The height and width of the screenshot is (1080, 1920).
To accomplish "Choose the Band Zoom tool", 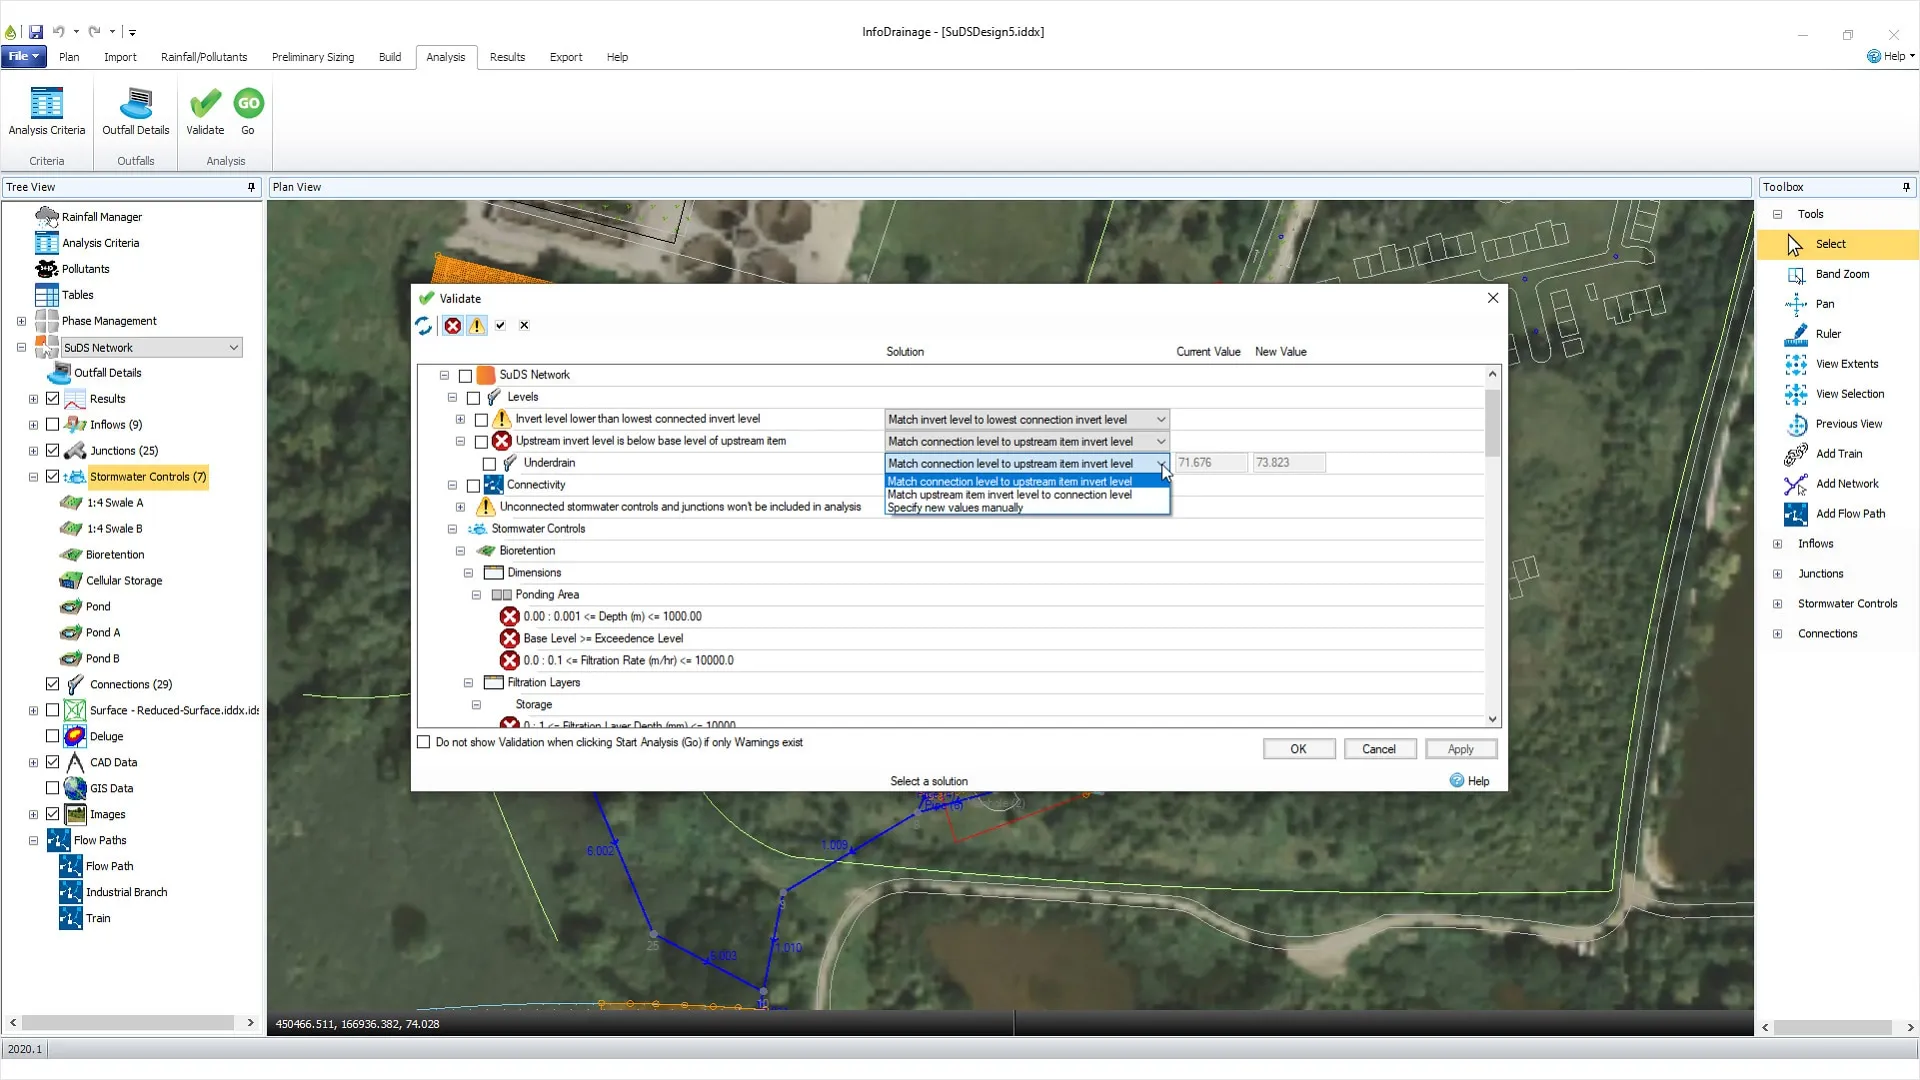I will click(x=1841, y=274).
